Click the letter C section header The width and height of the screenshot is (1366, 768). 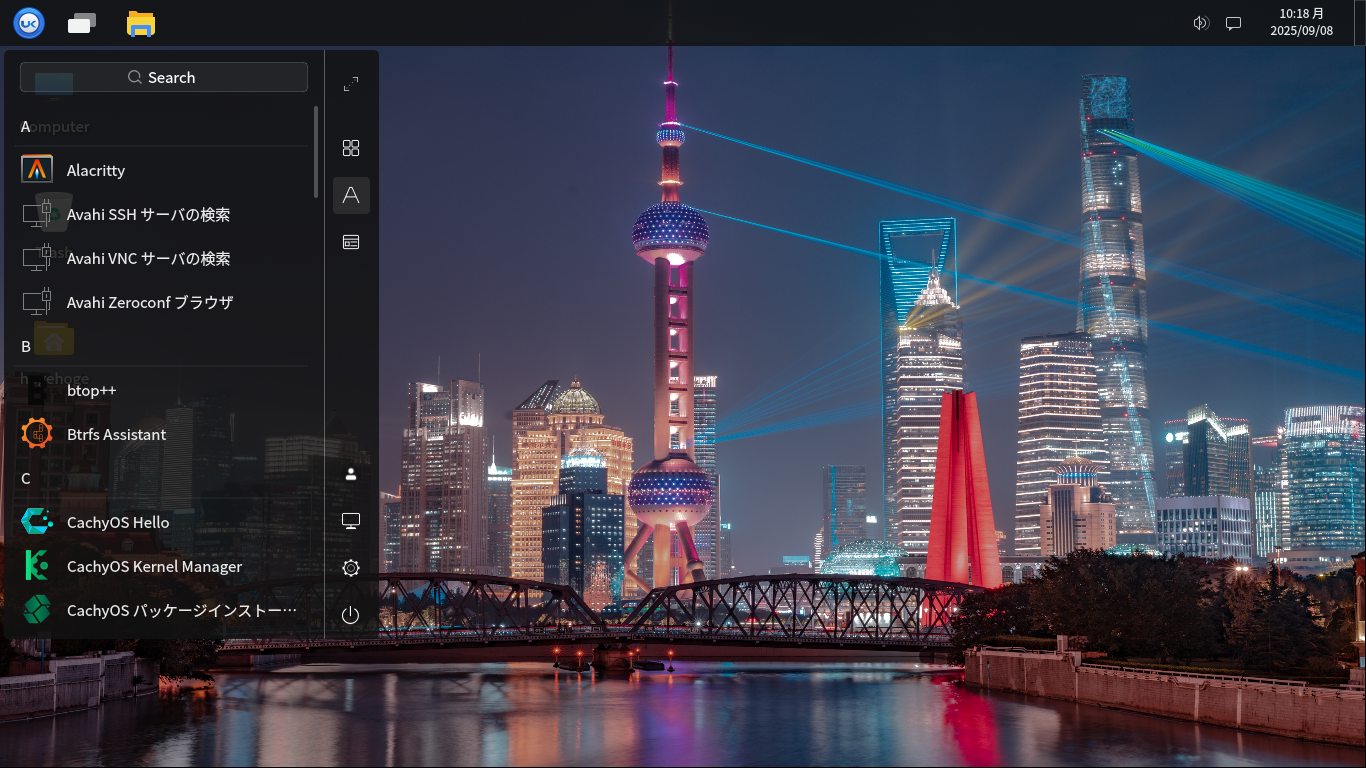coord(26,478)
